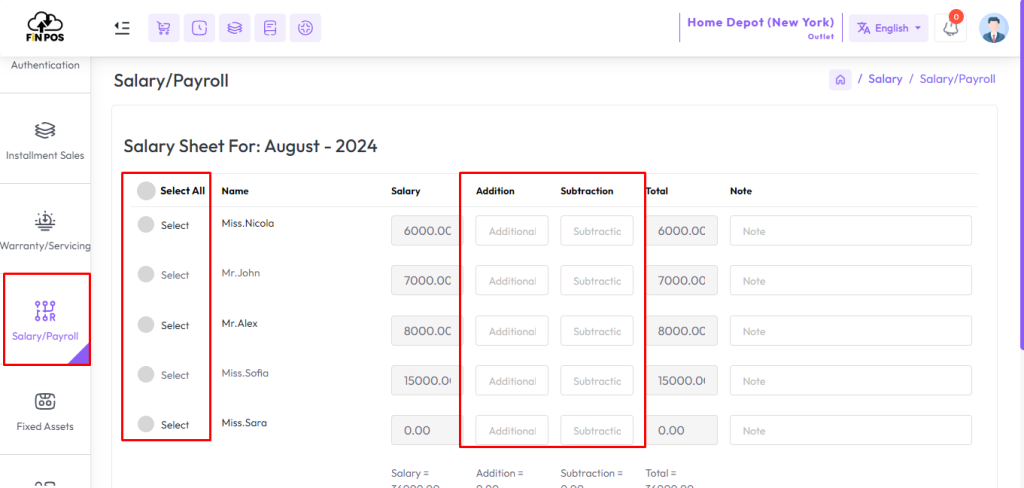Image resolution: width=1024 pixels, height=488 pixels.
Task: Click Addition field for Mr.Alex
Action: 512,331
